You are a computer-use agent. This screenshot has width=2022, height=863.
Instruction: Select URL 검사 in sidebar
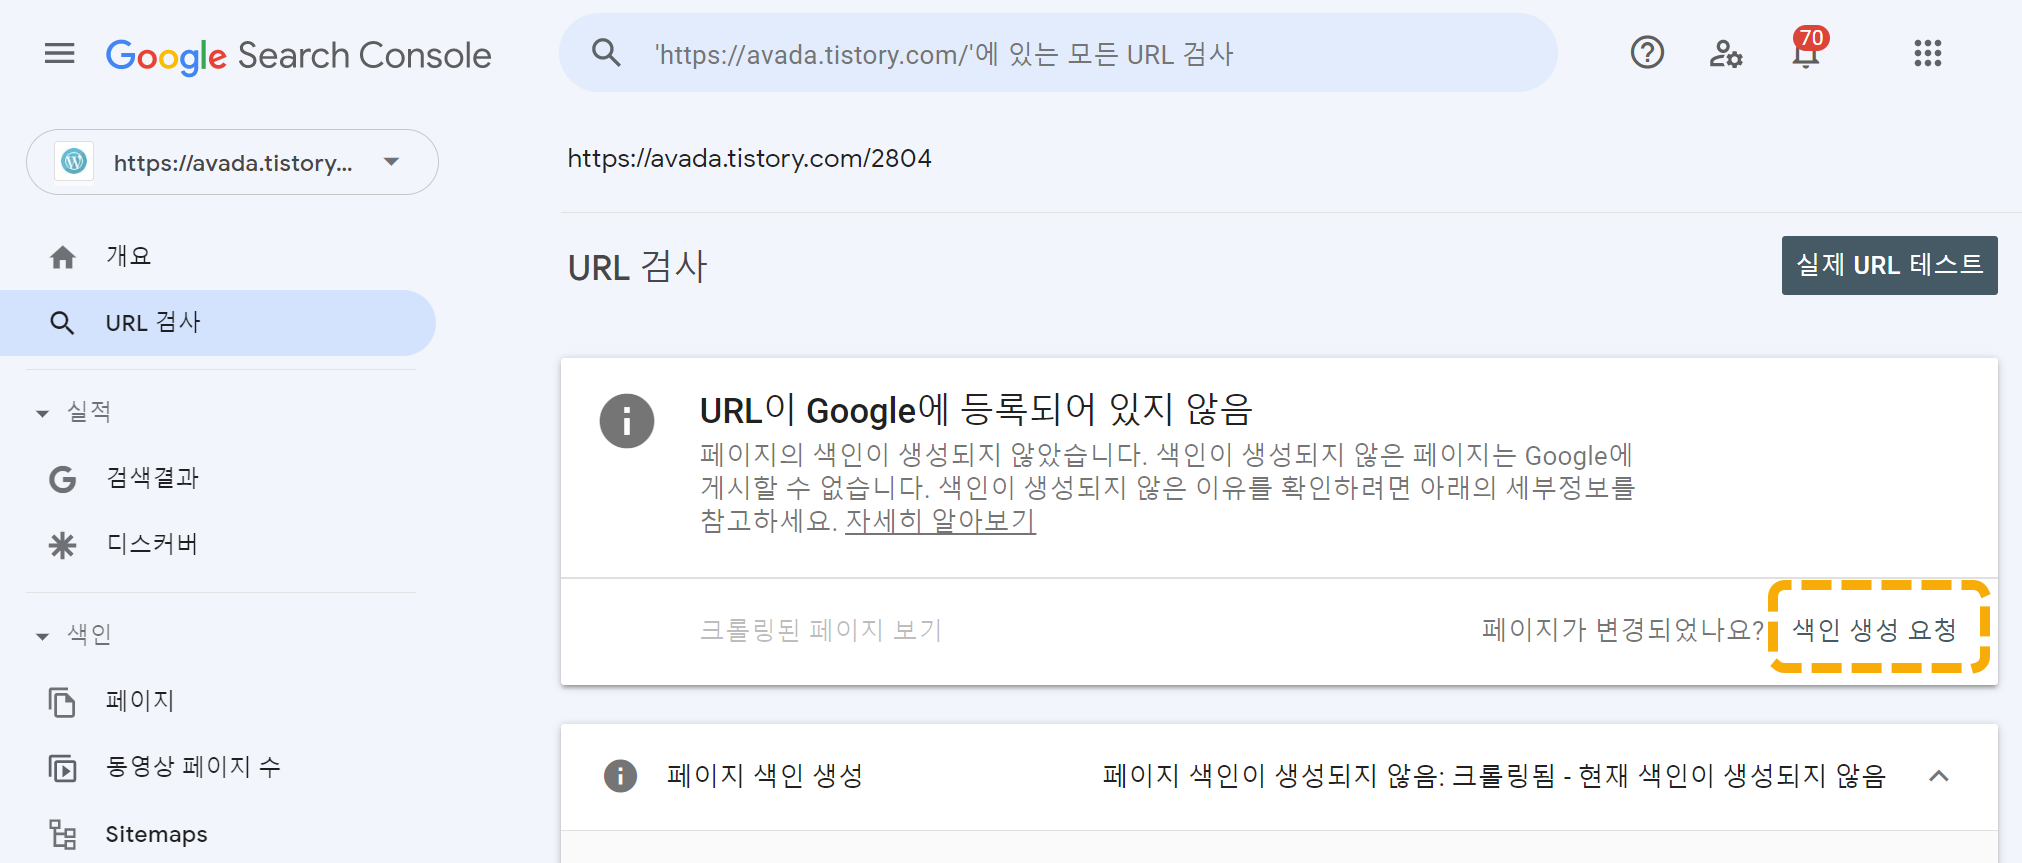pyautogui.click(x=217, y=323)
